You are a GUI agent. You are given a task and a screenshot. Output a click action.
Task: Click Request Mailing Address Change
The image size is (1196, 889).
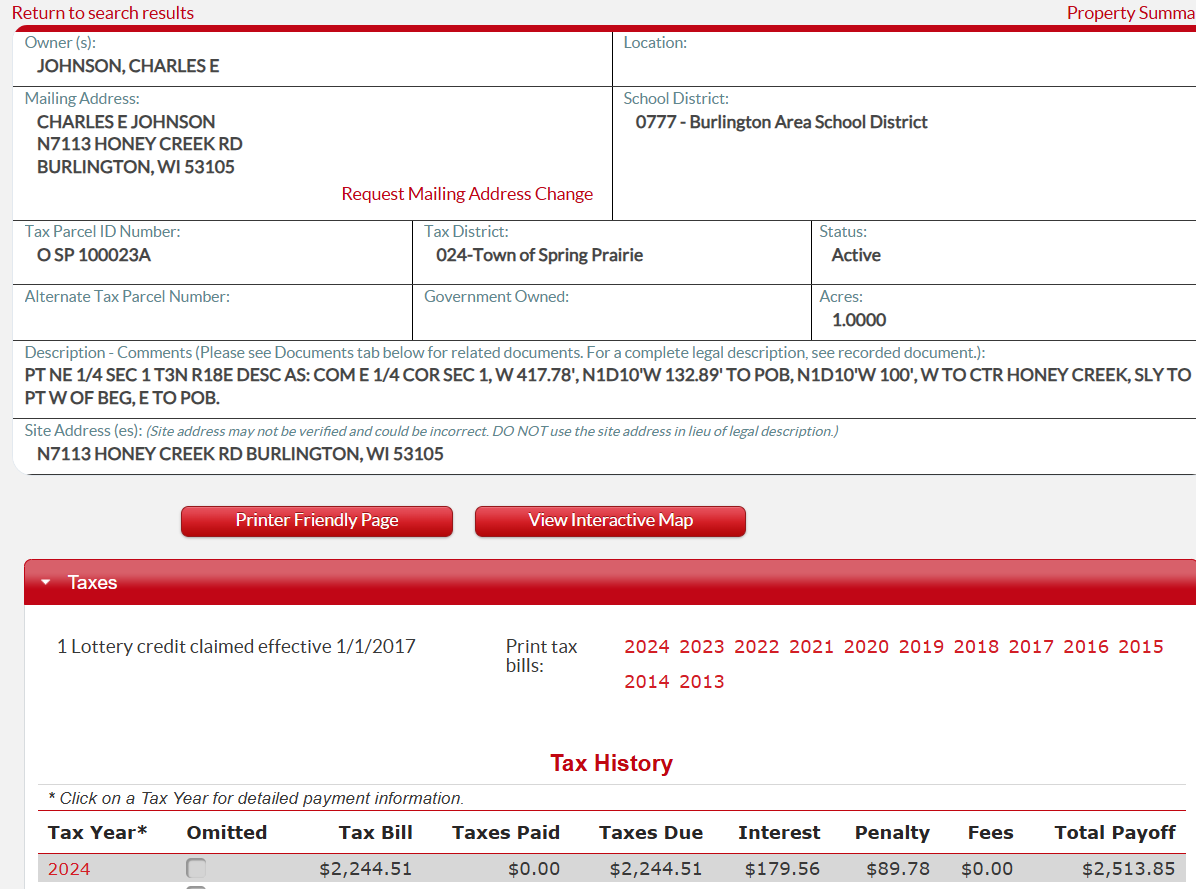pos(467,194)
